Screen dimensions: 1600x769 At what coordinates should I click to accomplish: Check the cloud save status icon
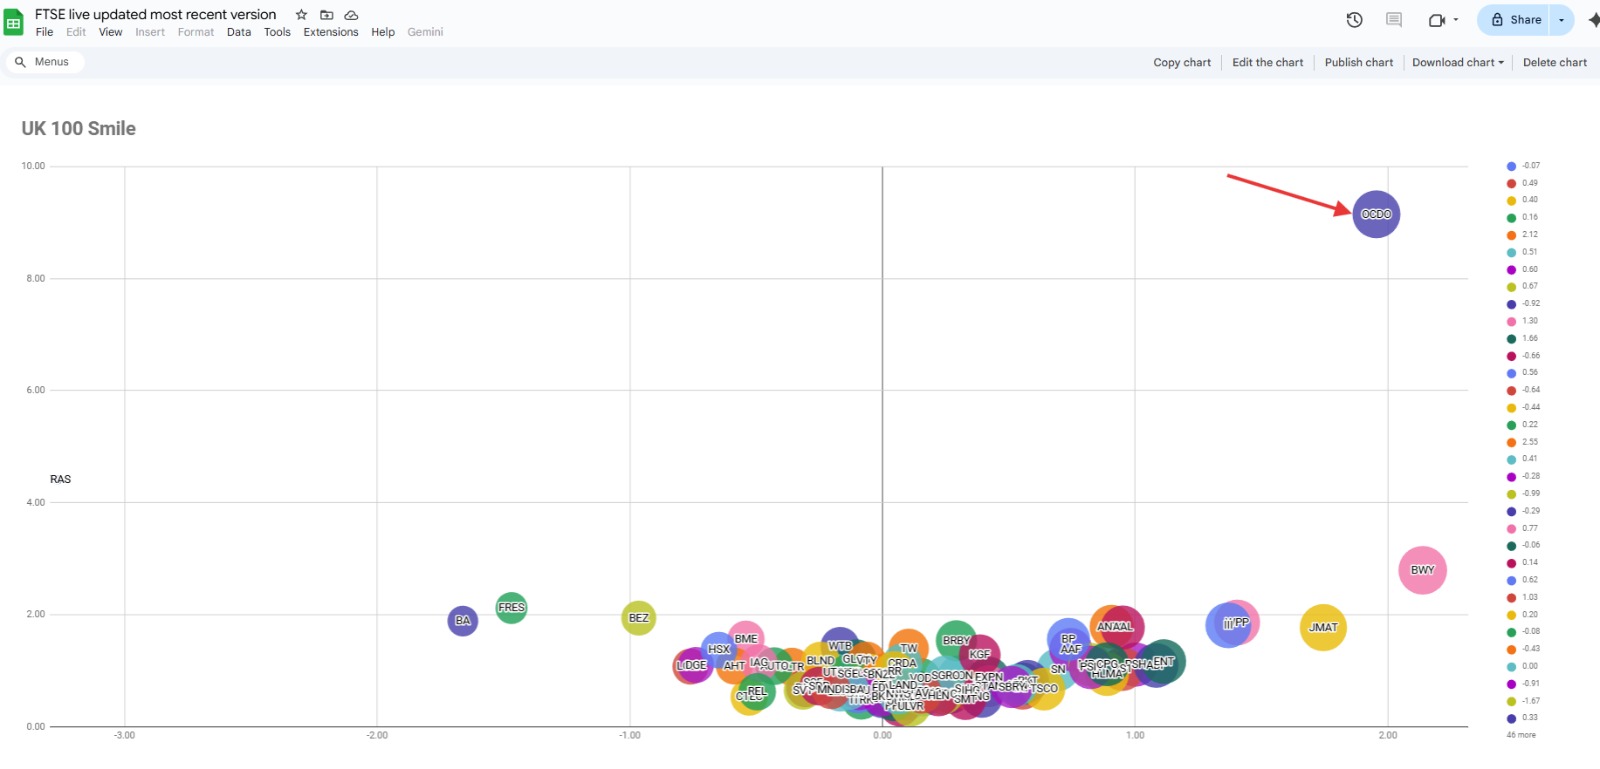click(x=351, y=15)
